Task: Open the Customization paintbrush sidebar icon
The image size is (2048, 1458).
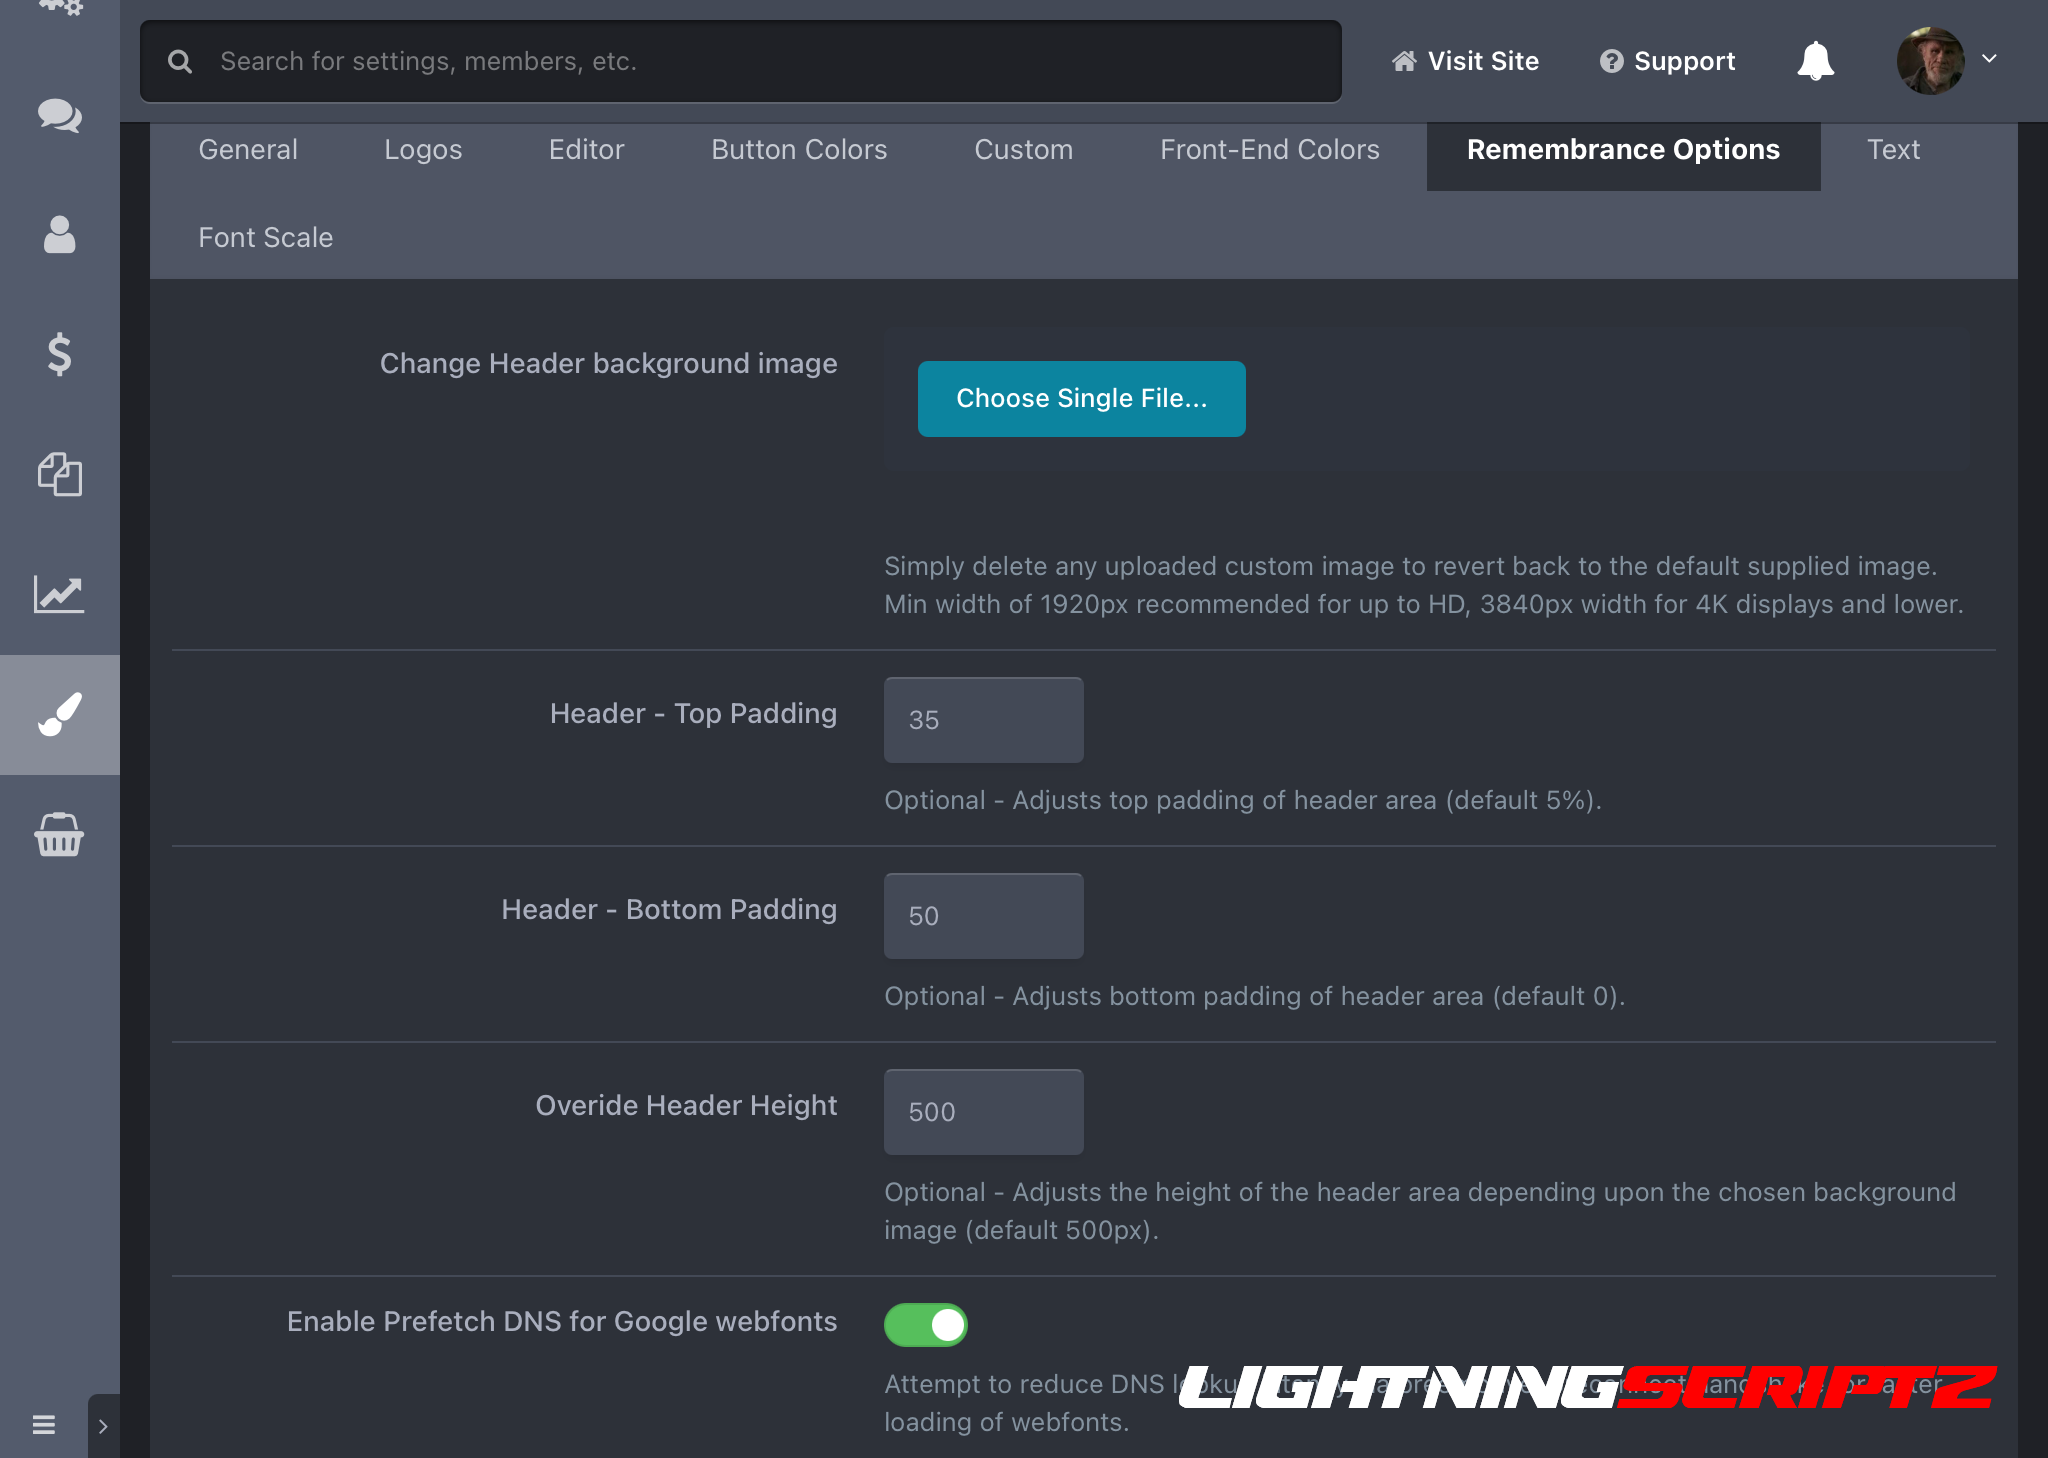Action: [59, 714]
